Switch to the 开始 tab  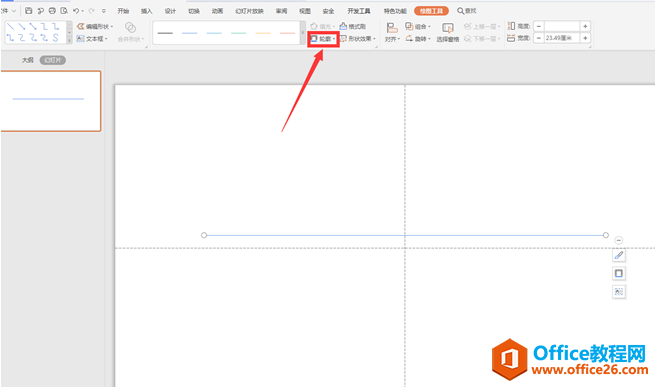[x=123, y=11]
